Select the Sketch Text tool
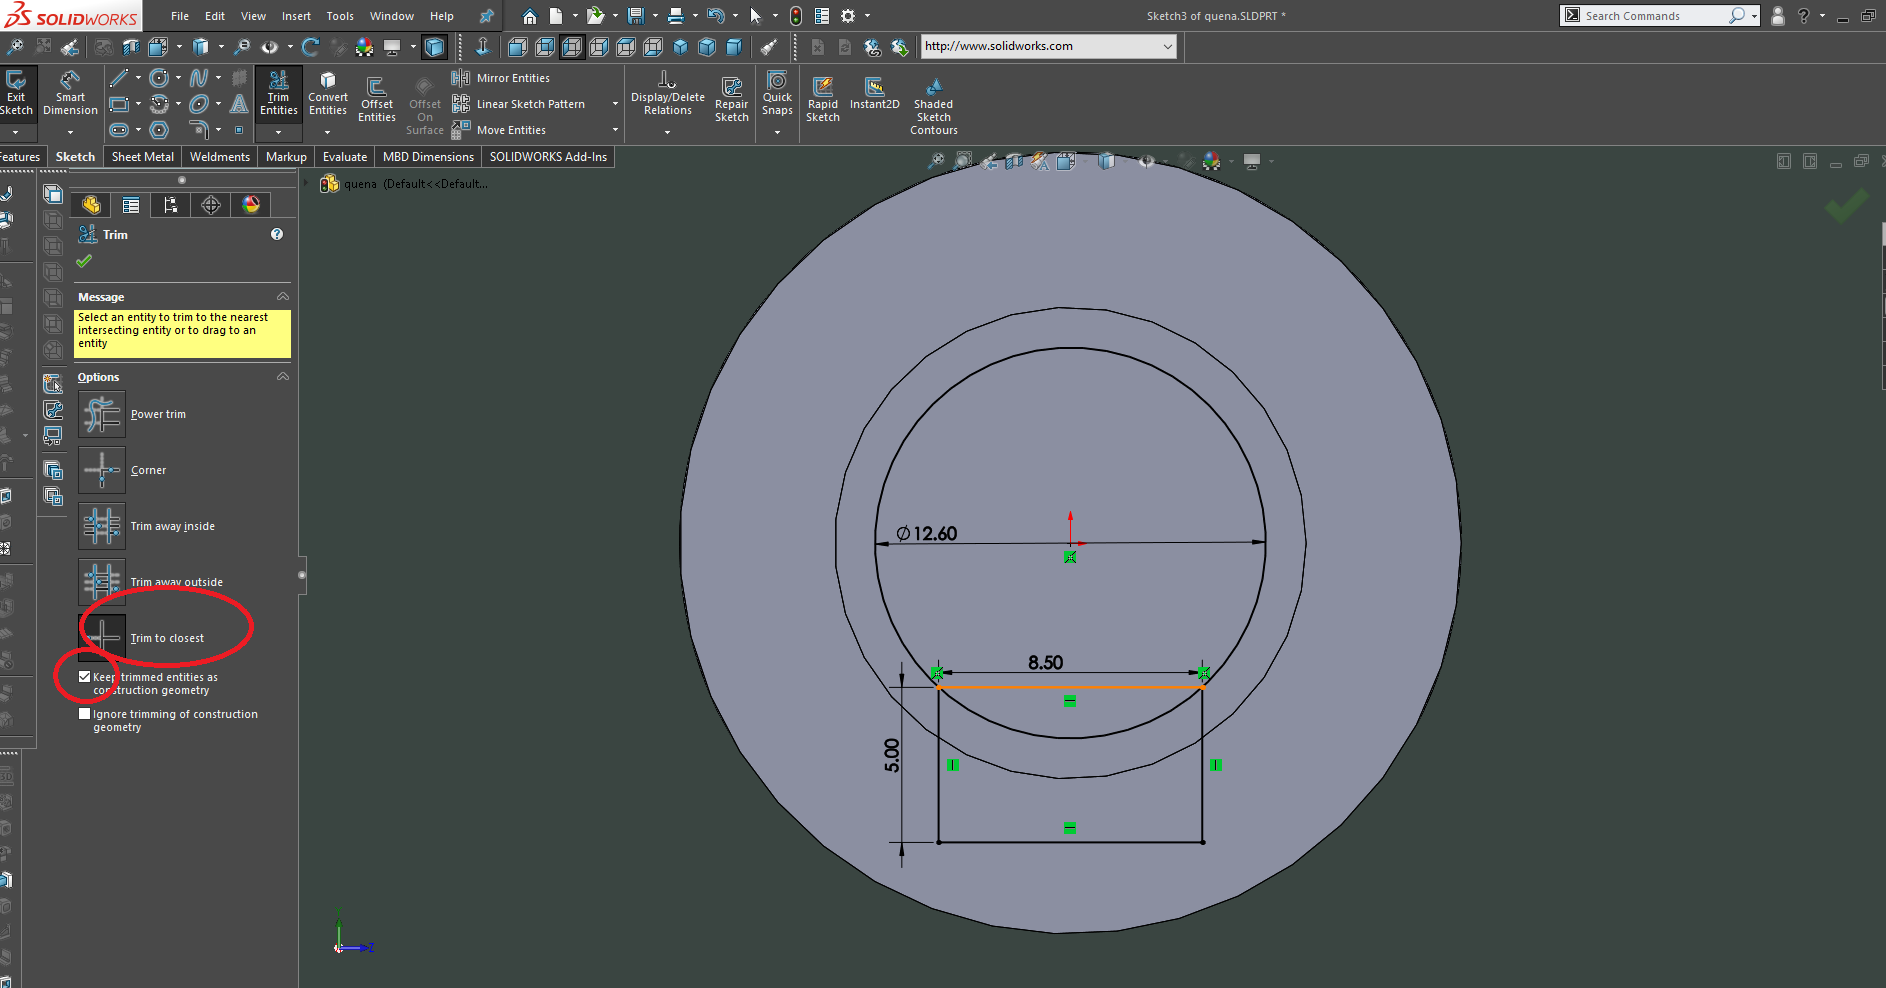 (239, 104)
